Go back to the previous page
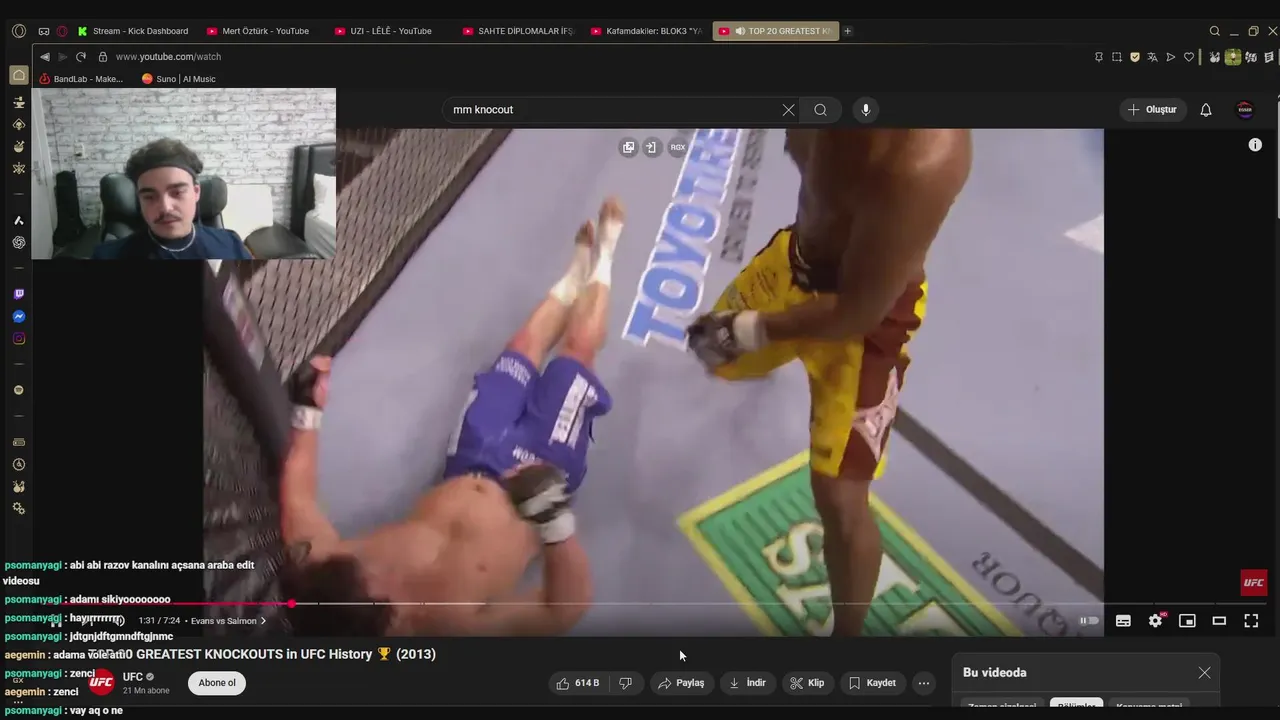Viewport: 1280px width, 720px height. point(45,57)
